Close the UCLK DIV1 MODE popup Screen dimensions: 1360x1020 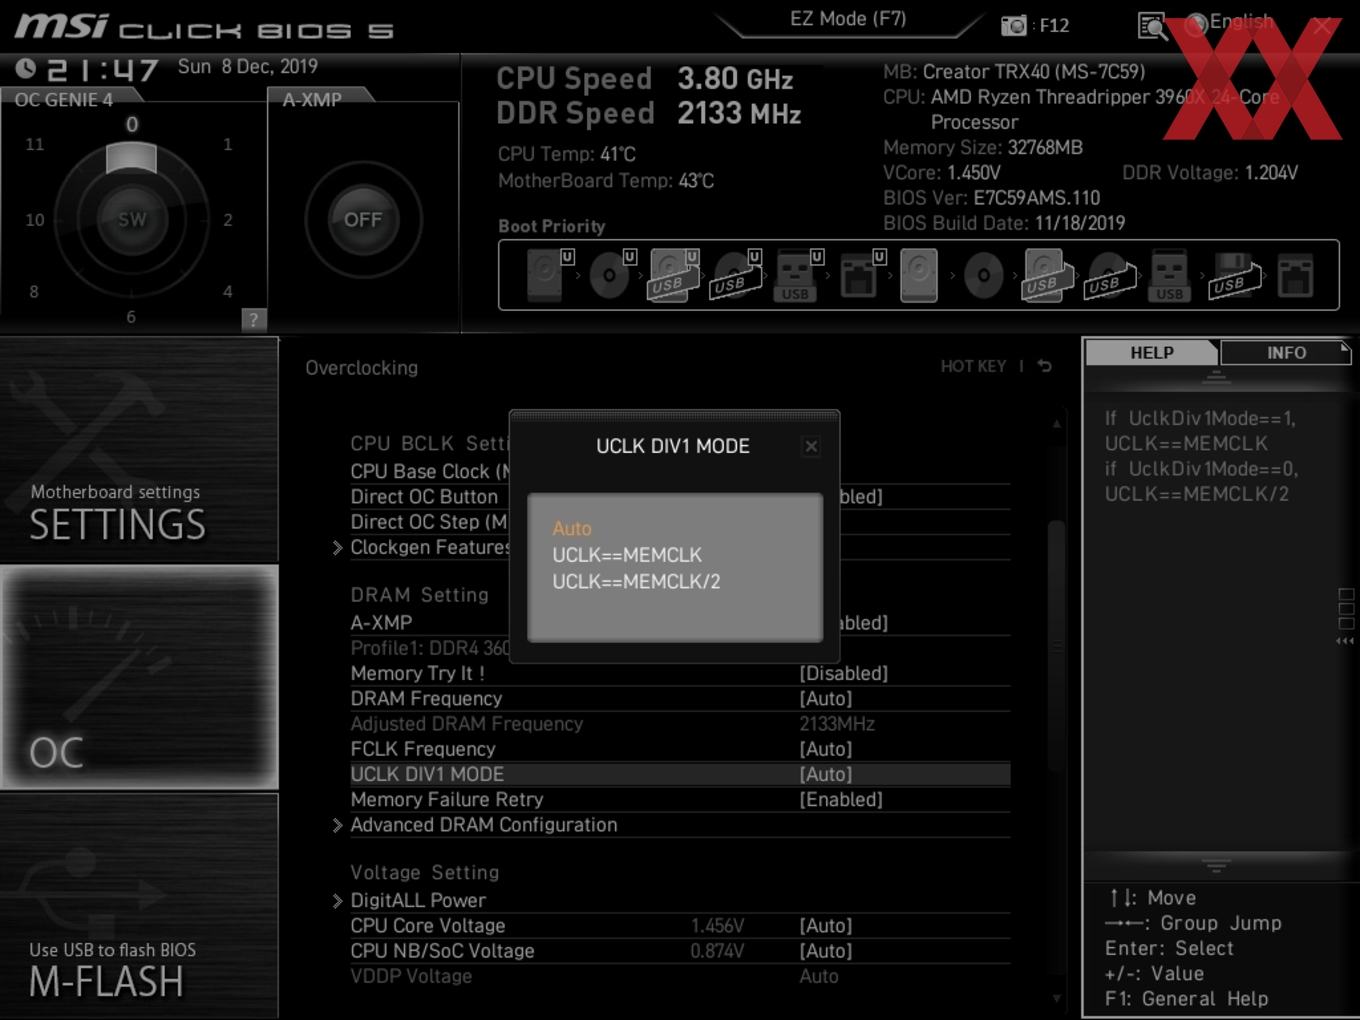pos(811,447)
